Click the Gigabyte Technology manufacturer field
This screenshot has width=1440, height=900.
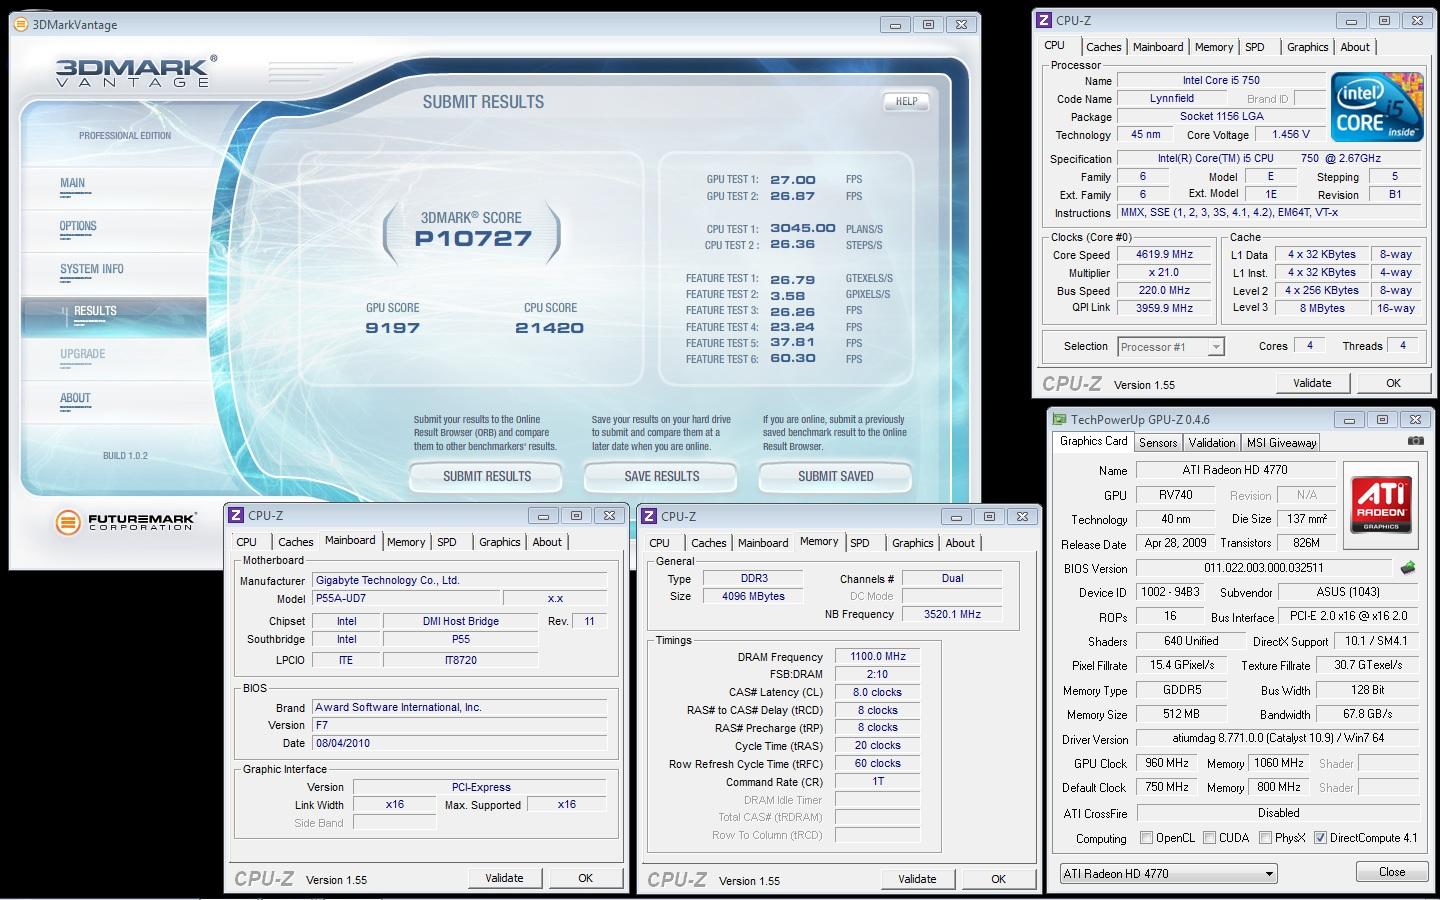click(x=460, y=580)
